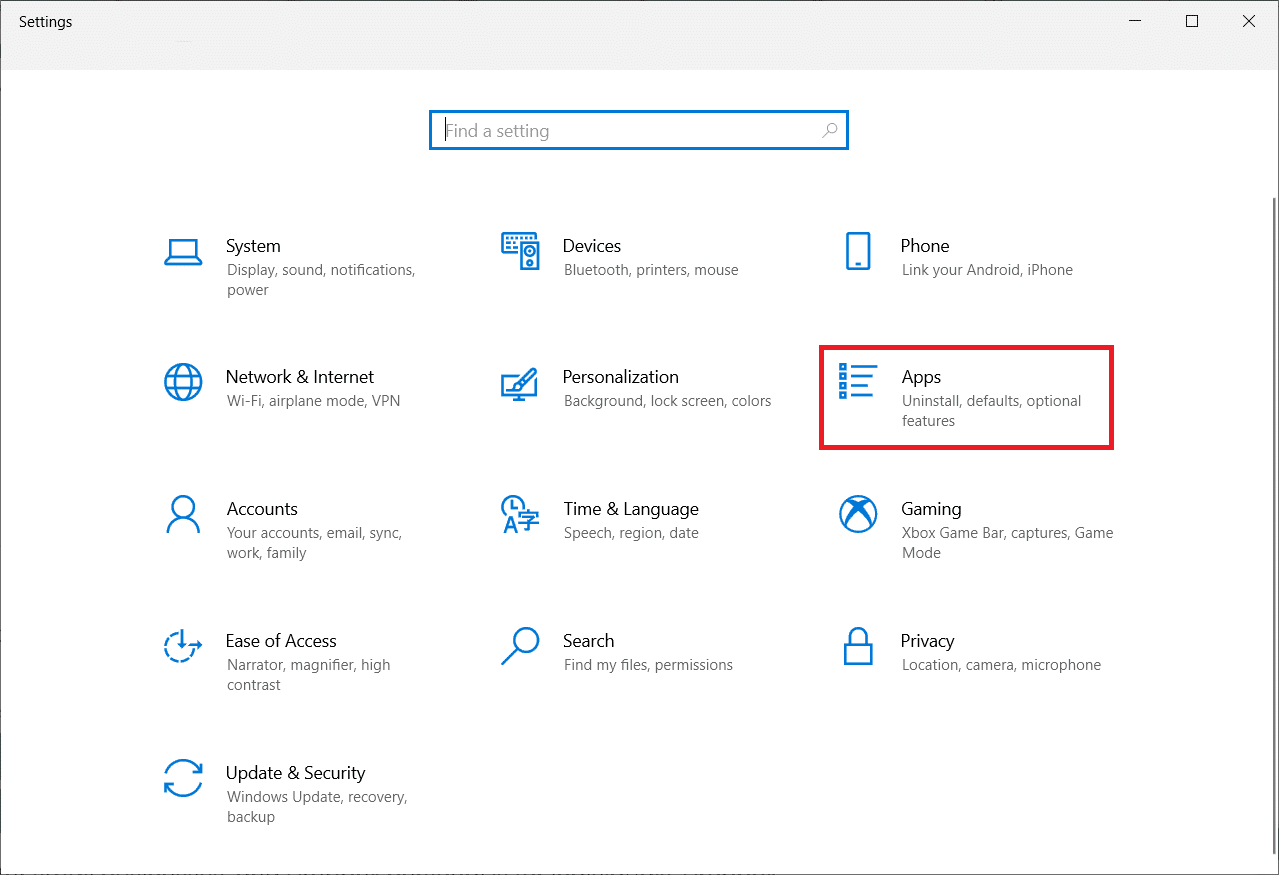
Task: Click 'Background, lock screen, colors' description
Action: point(668,401)
